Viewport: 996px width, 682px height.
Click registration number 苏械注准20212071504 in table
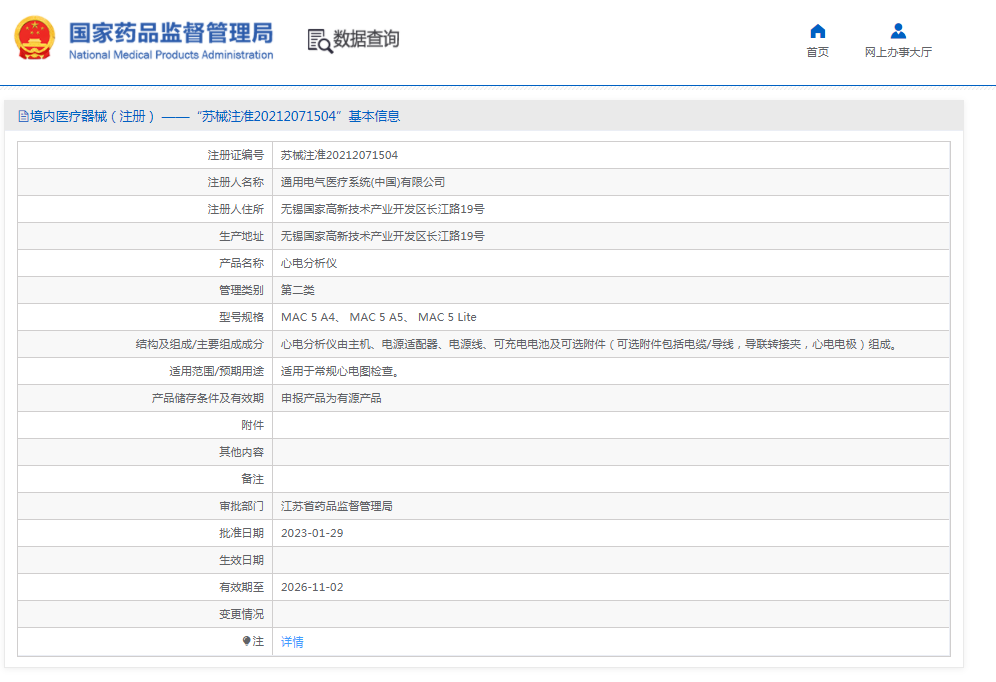tap(339, 155)
